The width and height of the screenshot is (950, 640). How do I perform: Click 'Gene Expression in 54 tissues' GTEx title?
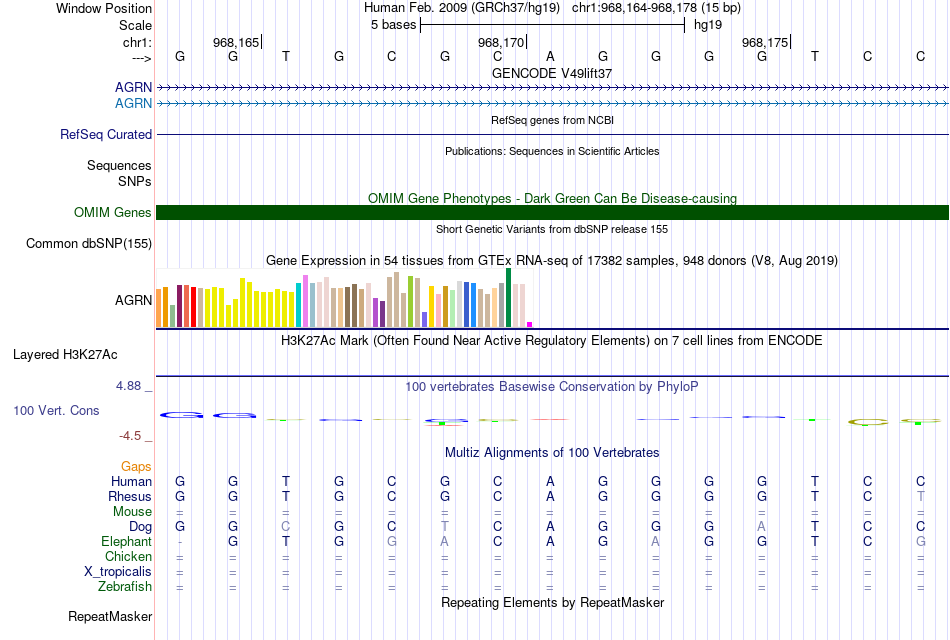[x=552, y=261]
